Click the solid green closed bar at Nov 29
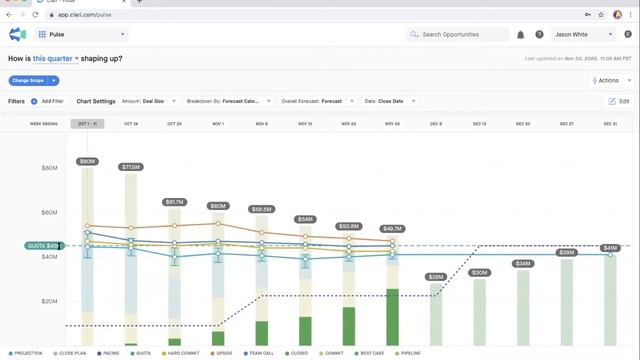640x360 pixels. (x=392, y=317)
